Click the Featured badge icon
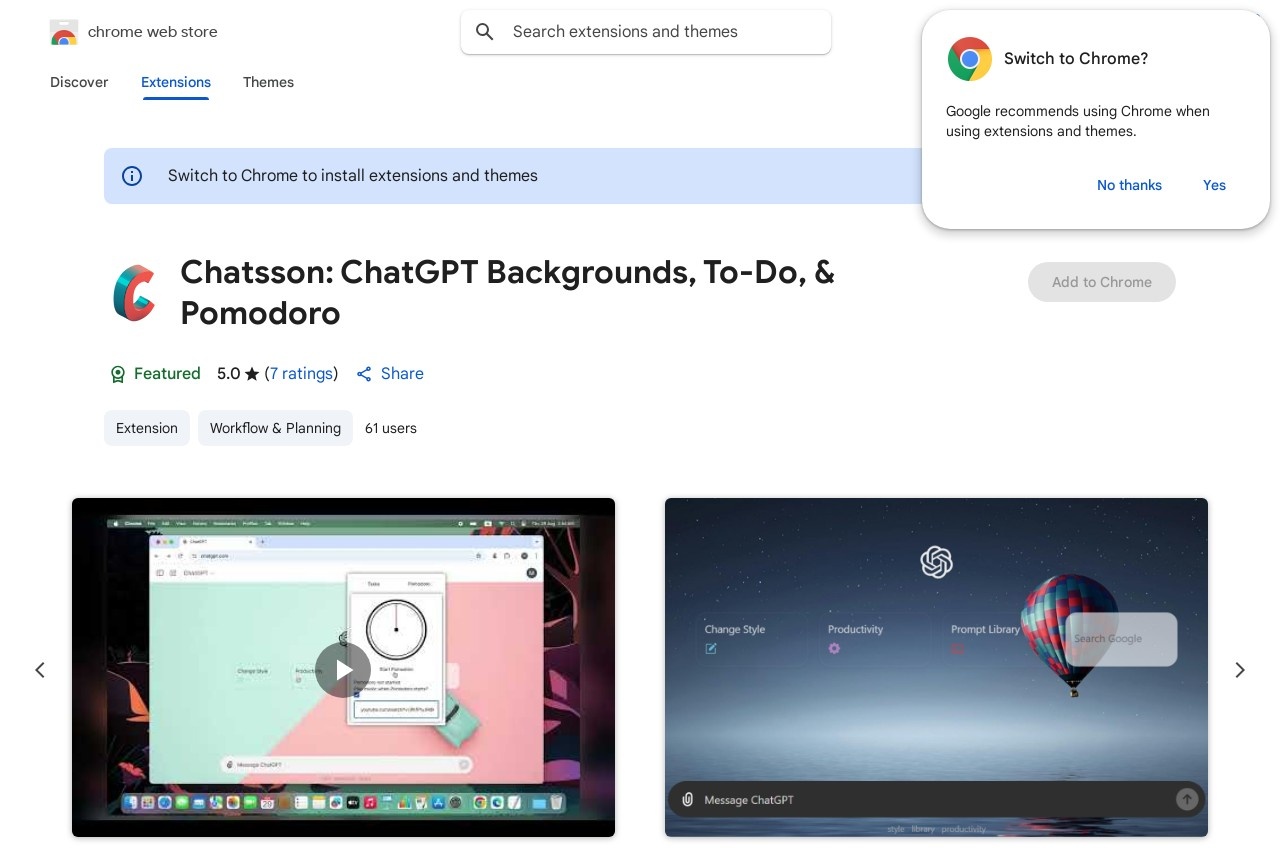 pyautogui.click(x=118, y=374)
